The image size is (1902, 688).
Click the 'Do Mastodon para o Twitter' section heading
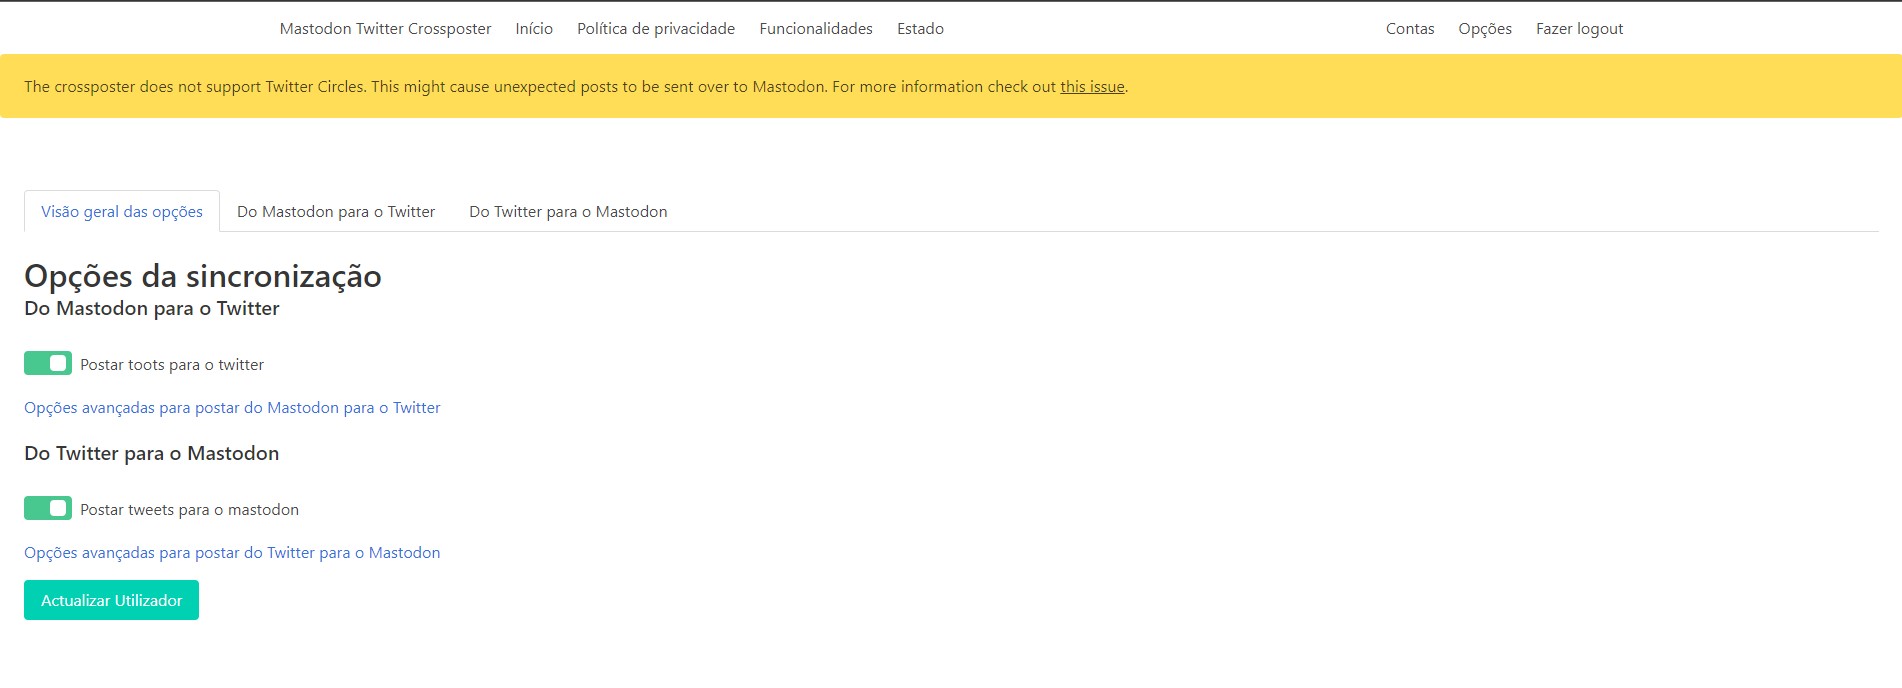click(x=152, y=309)
